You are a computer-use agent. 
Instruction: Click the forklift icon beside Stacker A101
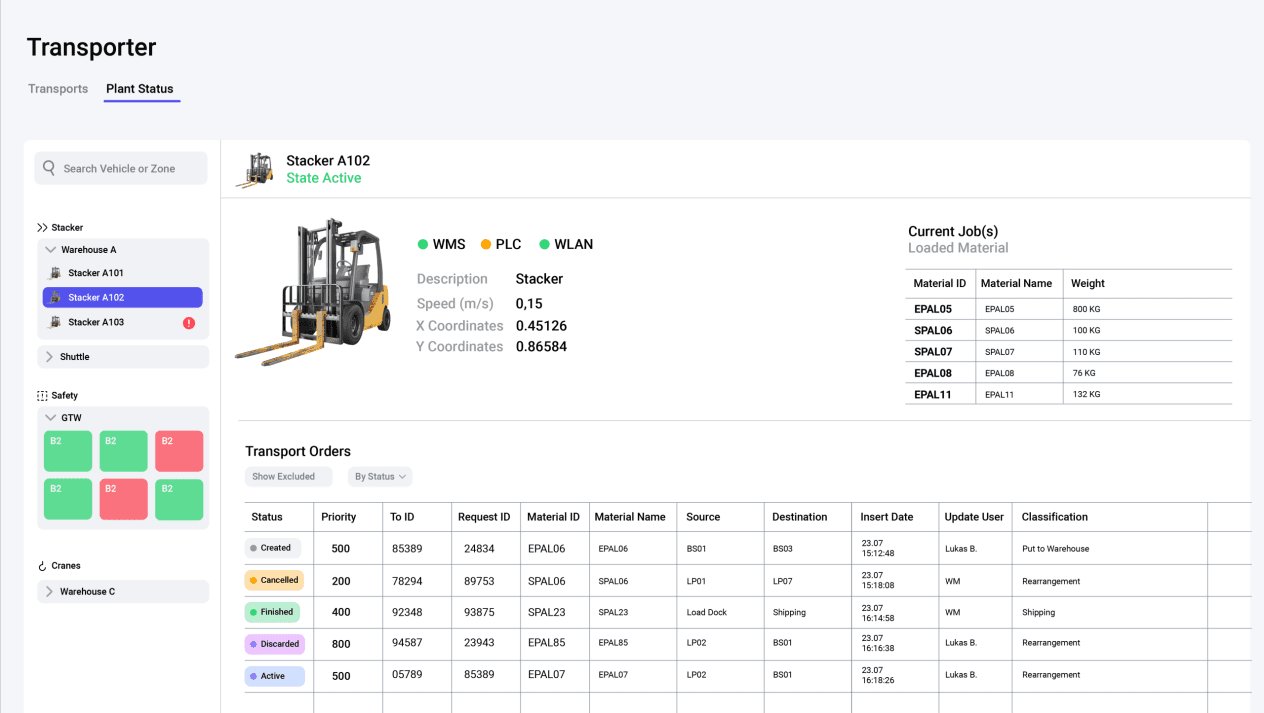pyautogui.click(x=55, y=273)
